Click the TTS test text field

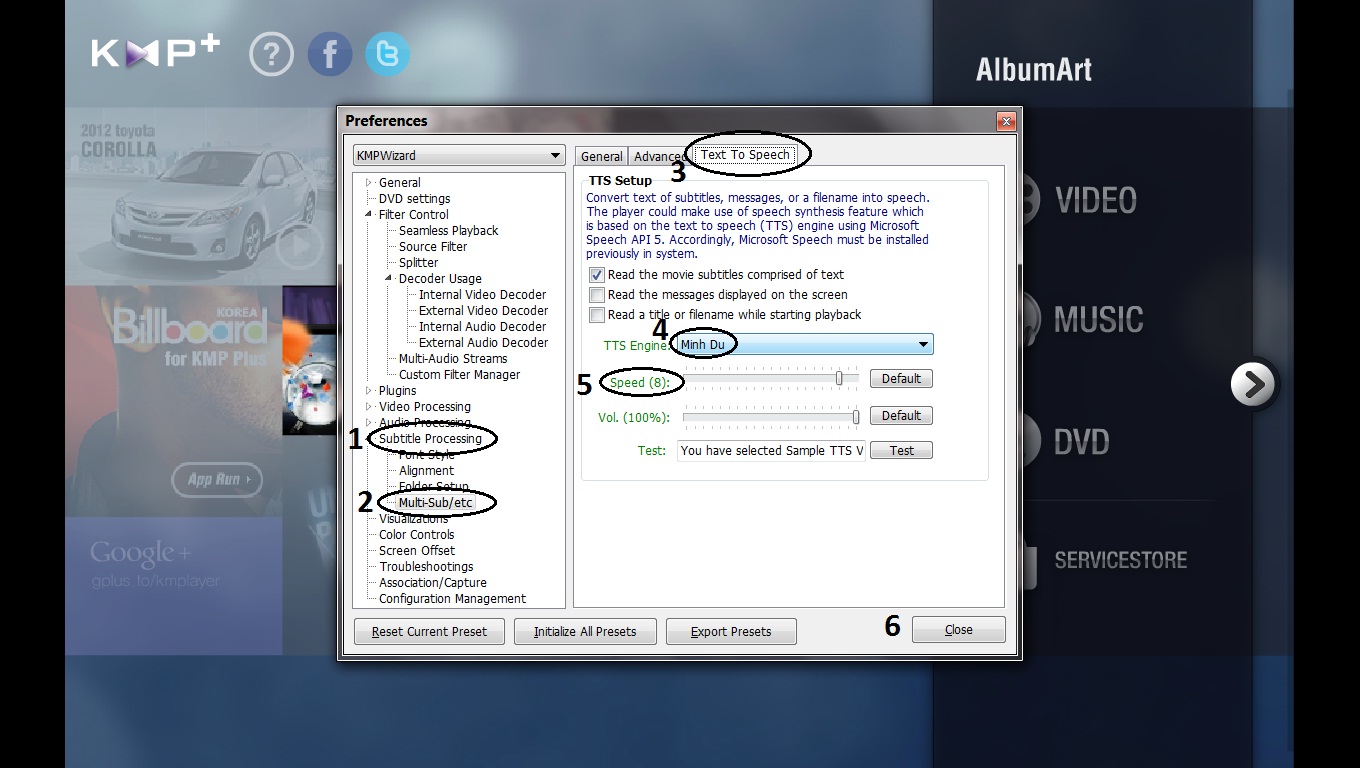771,451
